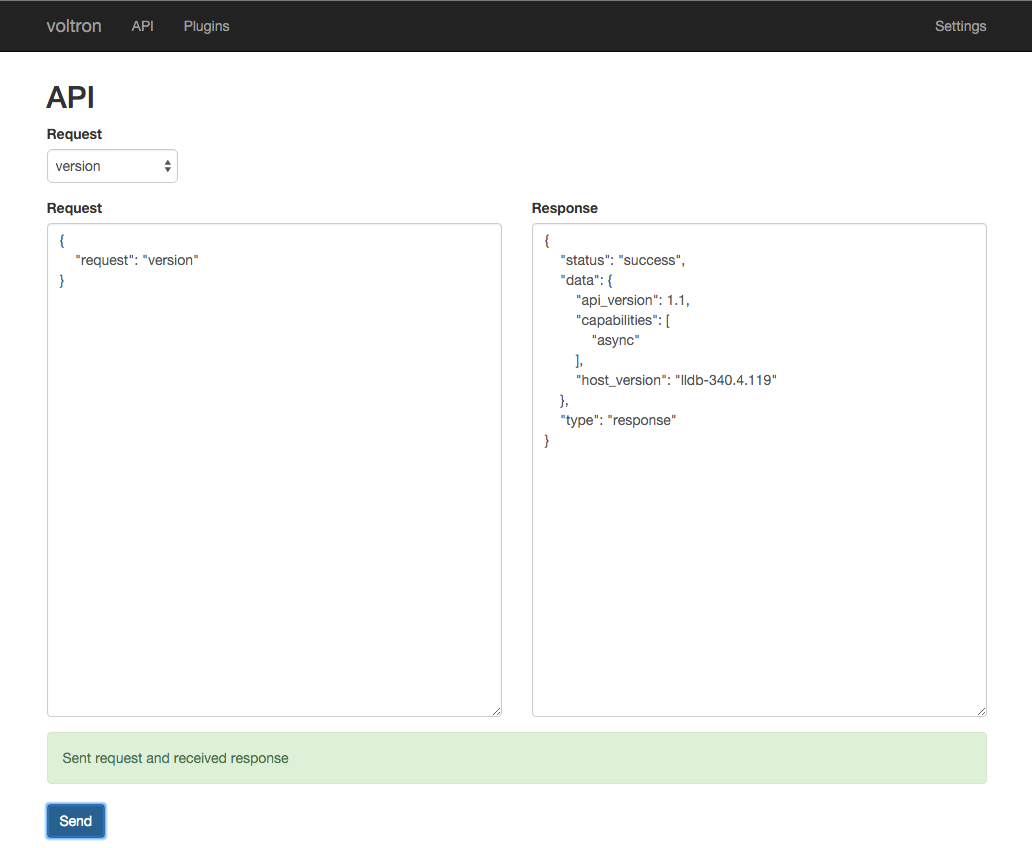Screen dimensions: 1032x848
Task: Expand the Request selector to change request type
Action: 112,166
